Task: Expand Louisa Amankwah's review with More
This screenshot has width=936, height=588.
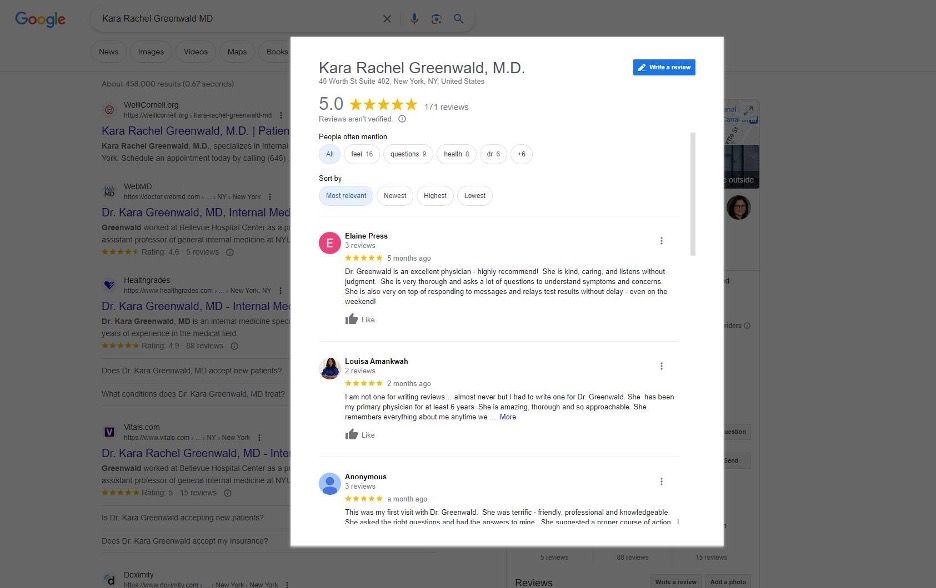Action: pos(507,417)
